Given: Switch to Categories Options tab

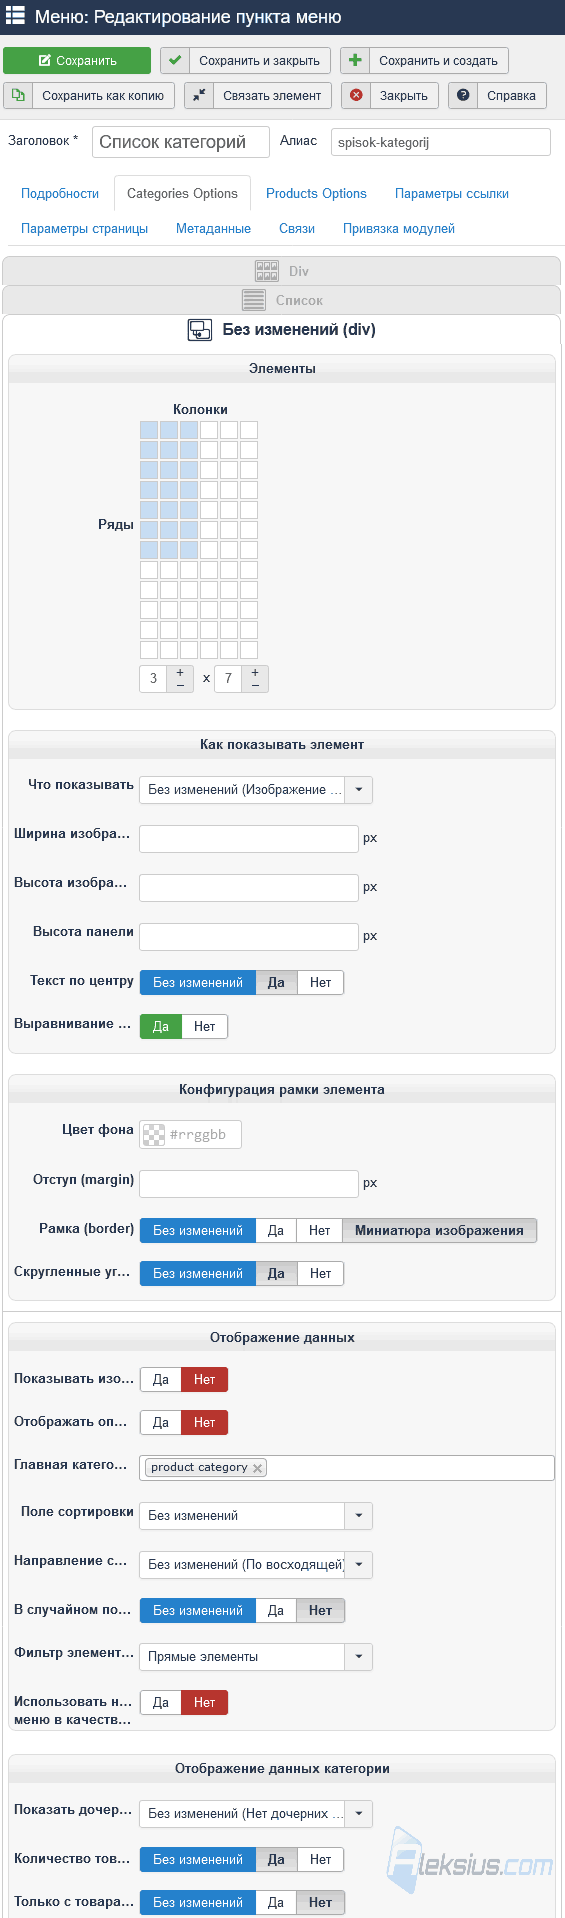Looking at the screenshot, I should [x=182, y=193].
